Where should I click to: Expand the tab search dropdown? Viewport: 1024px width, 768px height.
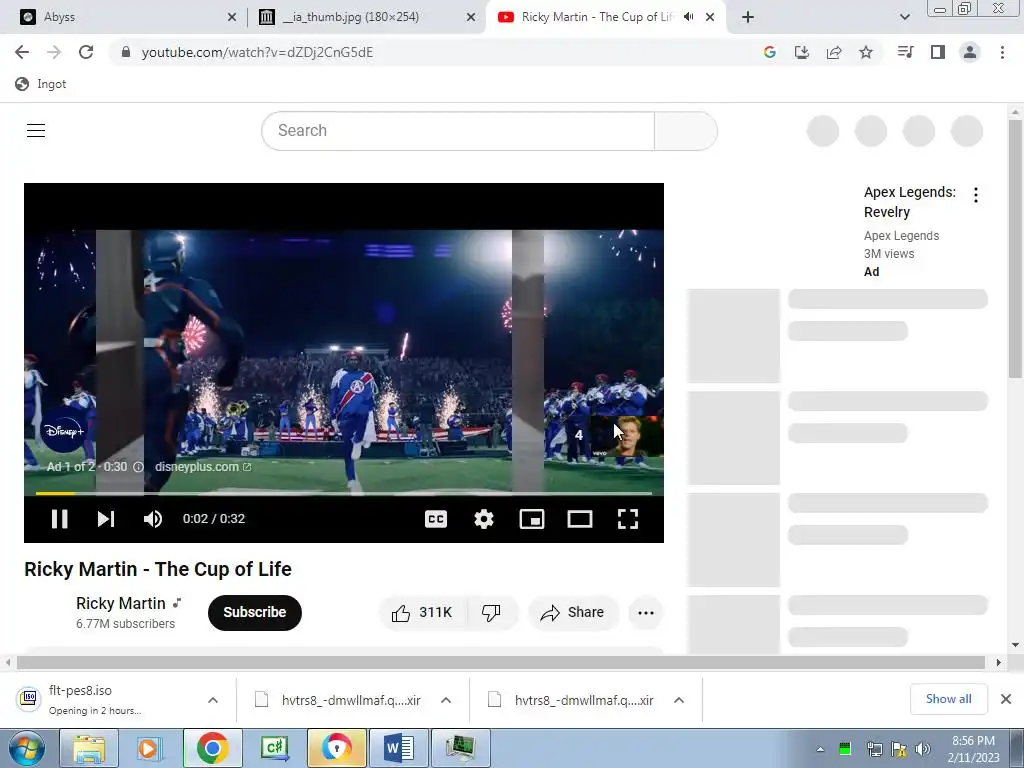click(904, 17)
